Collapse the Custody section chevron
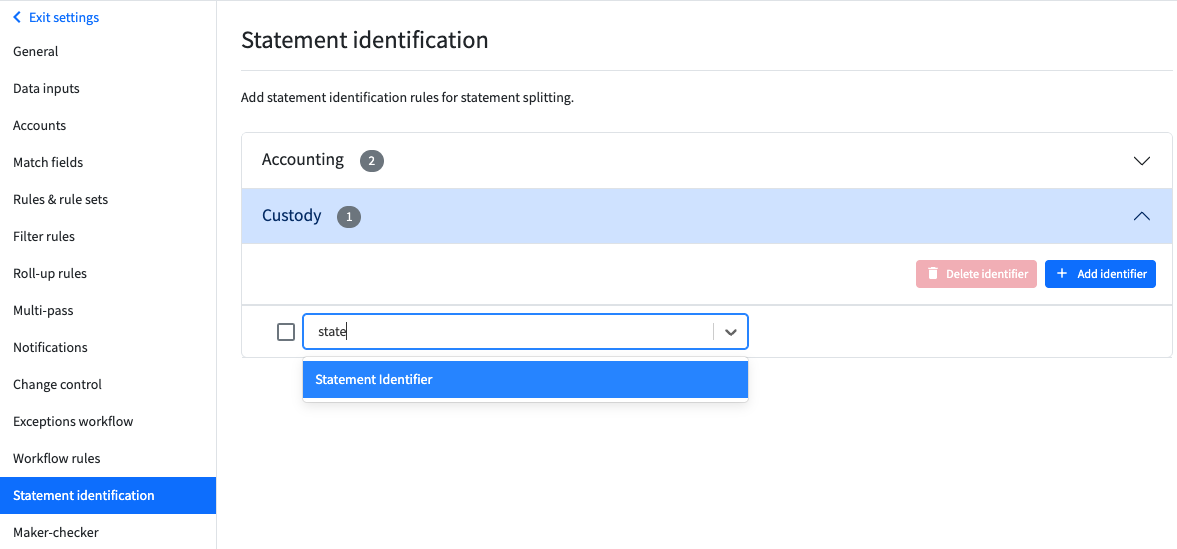 (1142, 216)
